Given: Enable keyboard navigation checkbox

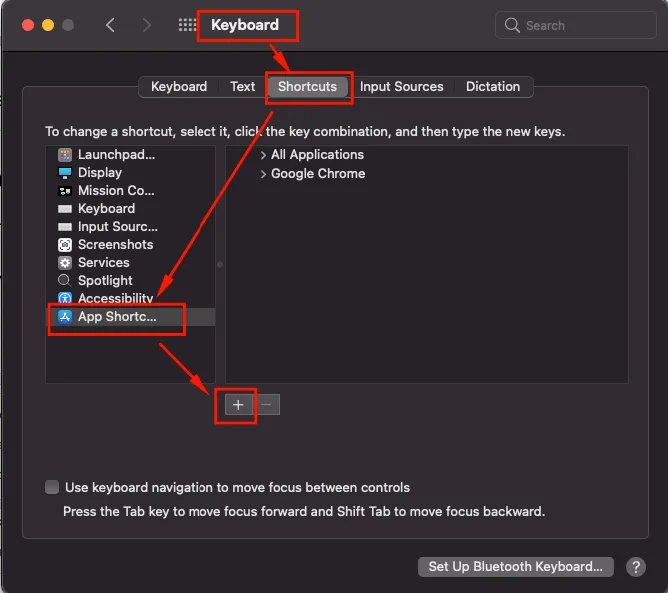Looking at the screenshot, I should [x=52, y=487].
